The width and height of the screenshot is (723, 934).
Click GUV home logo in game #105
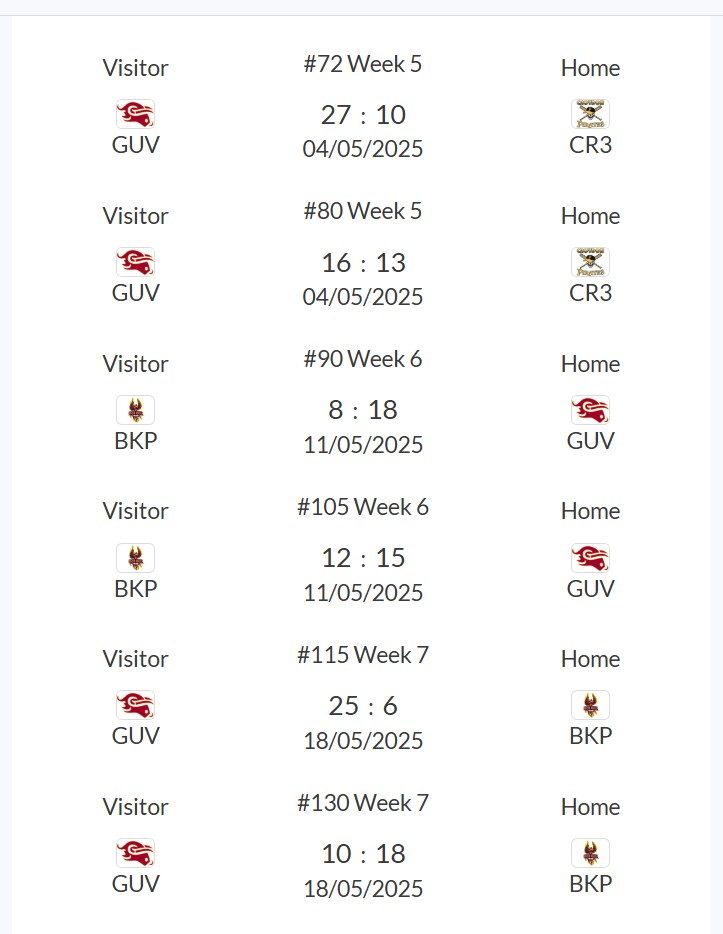(x=590, y=558)
